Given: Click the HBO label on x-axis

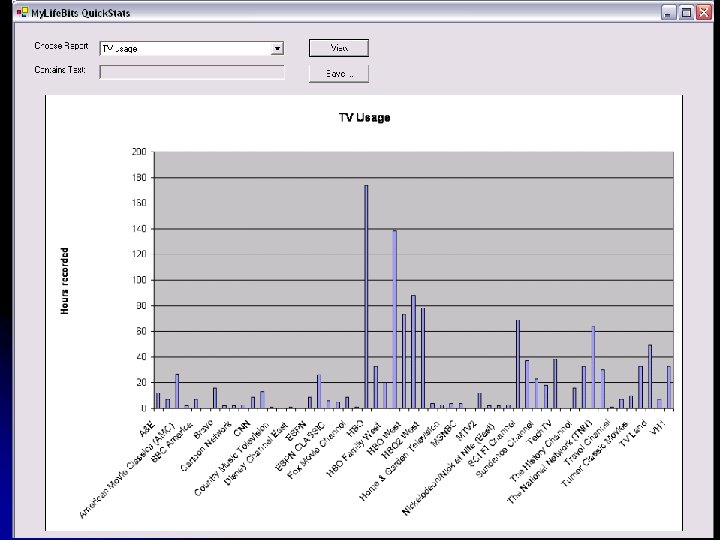Looking at the screenshot, I should [x=355, y=428].
